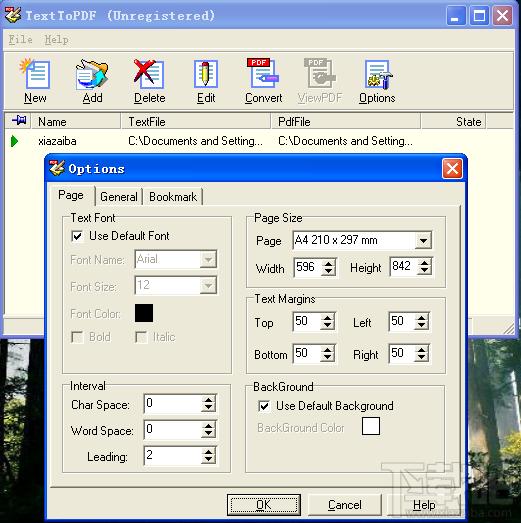This screenshot has height=523, width=521.
Task: Increase Top margin spinner
Action: [x=328, y=318]
